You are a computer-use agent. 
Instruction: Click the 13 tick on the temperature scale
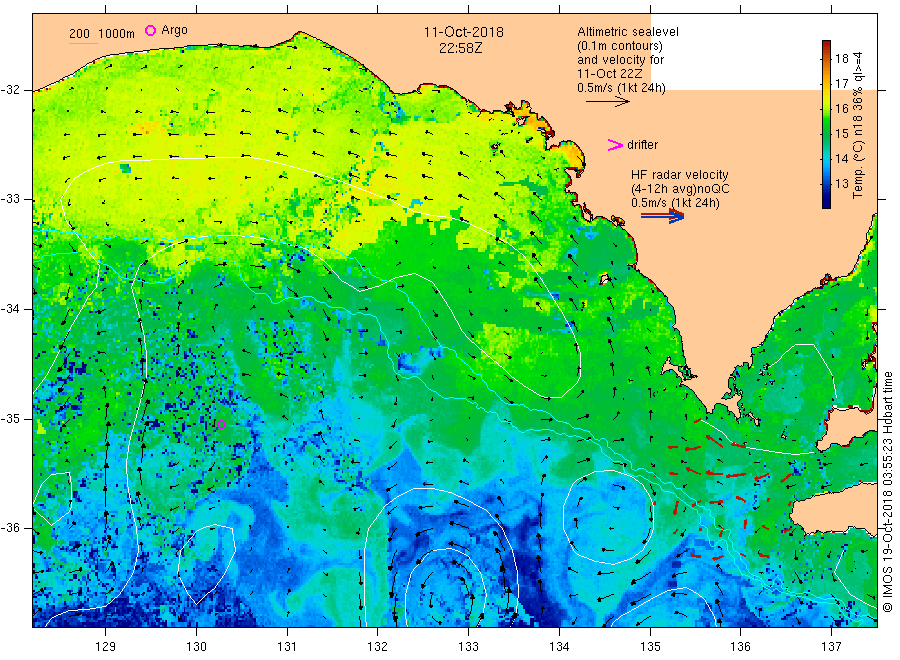[x=841, y=184]
